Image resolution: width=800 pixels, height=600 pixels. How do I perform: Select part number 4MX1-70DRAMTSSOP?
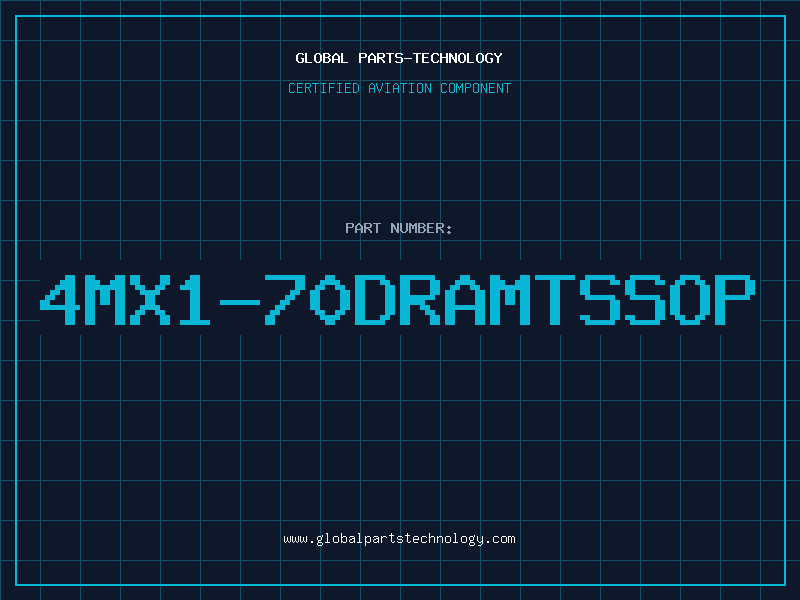(398, 299)
